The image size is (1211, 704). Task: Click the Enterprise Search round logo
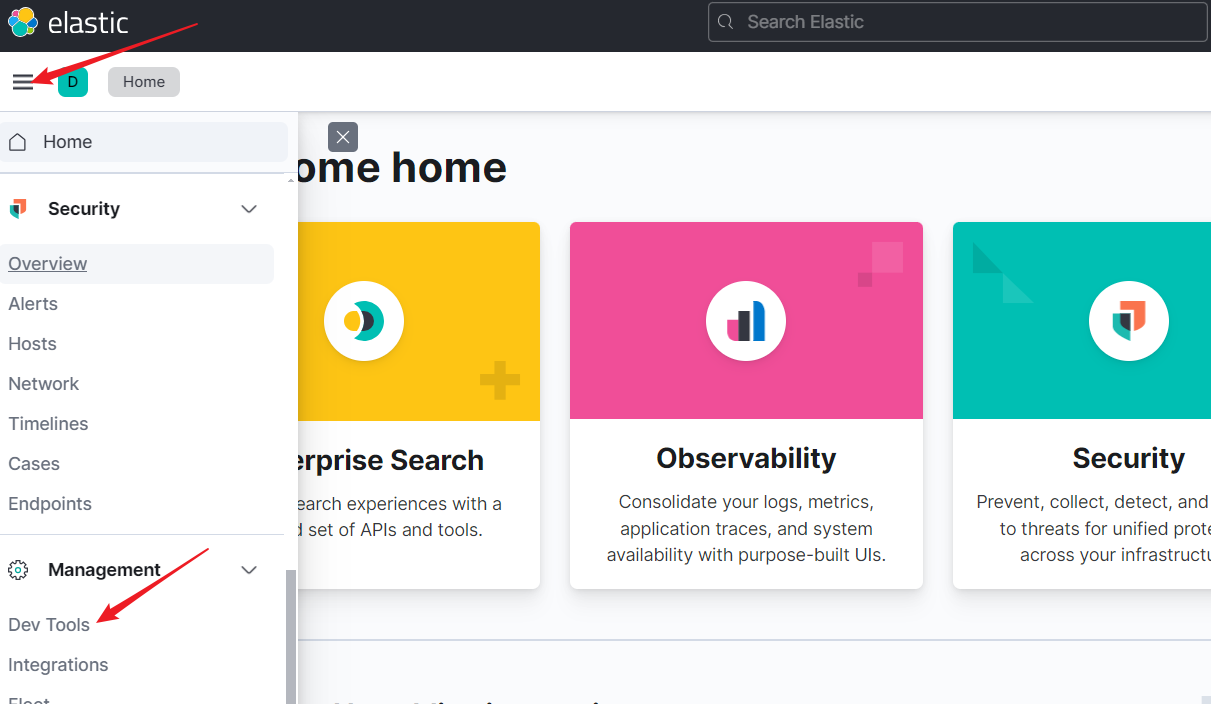(x=364, y=321)
